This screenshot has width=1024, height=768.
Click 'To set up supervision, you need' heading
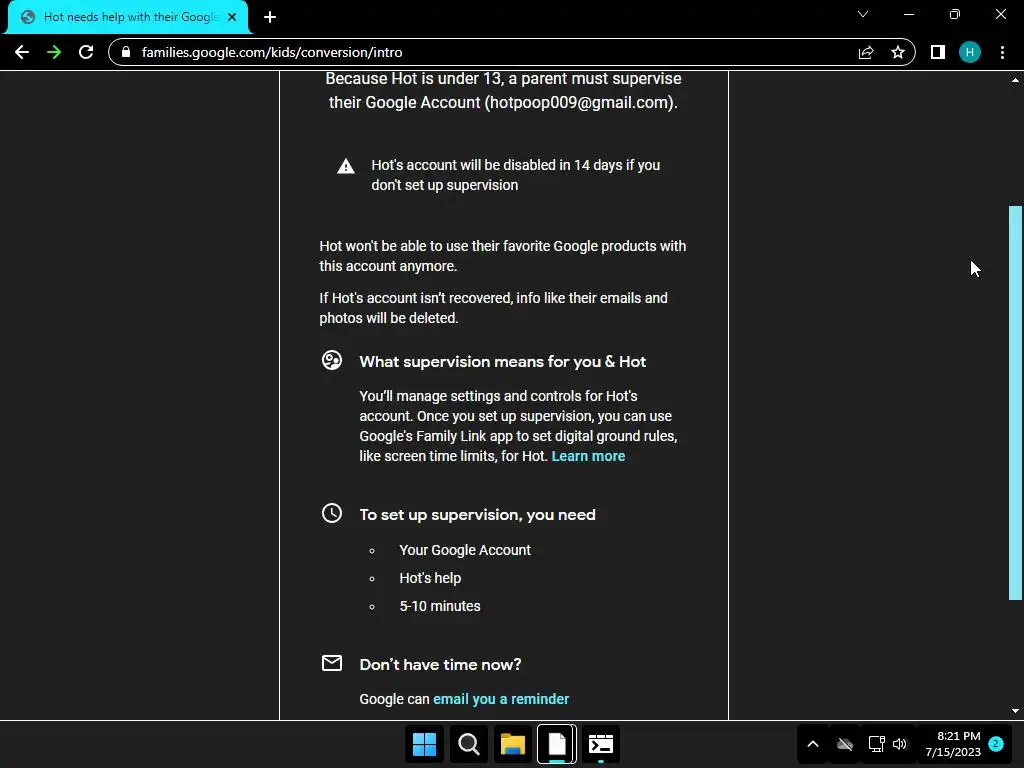477,515
